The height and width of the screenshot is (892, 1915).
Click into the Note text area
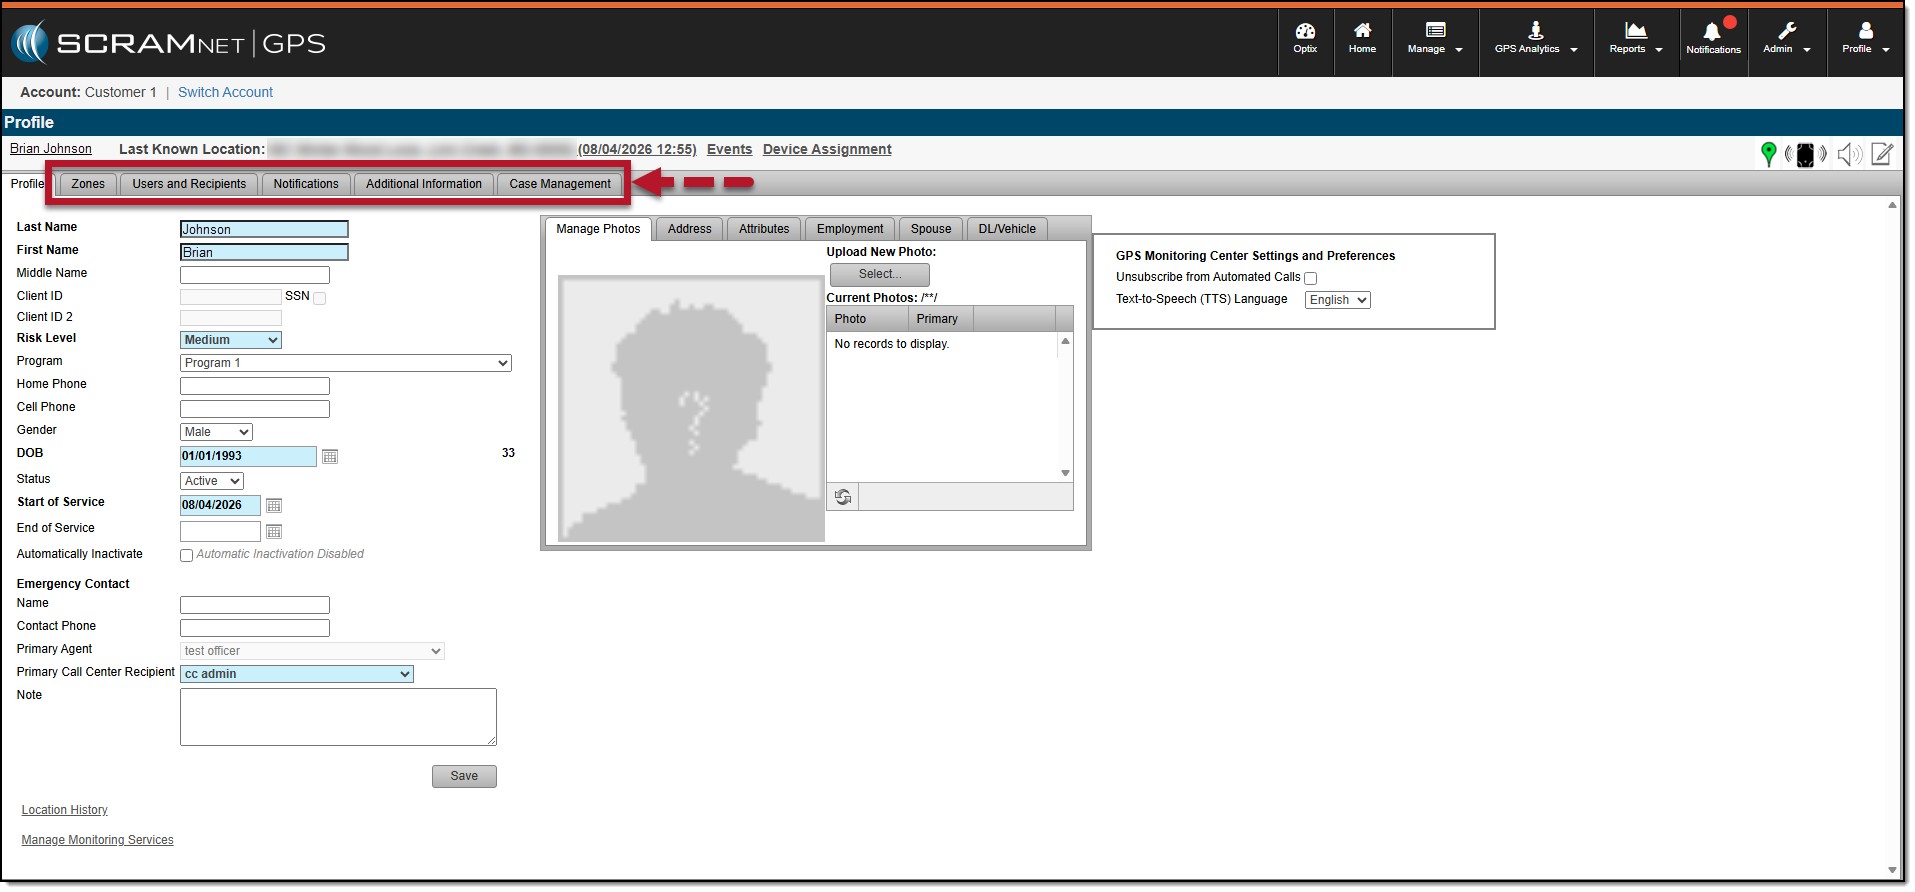(338, 717)
